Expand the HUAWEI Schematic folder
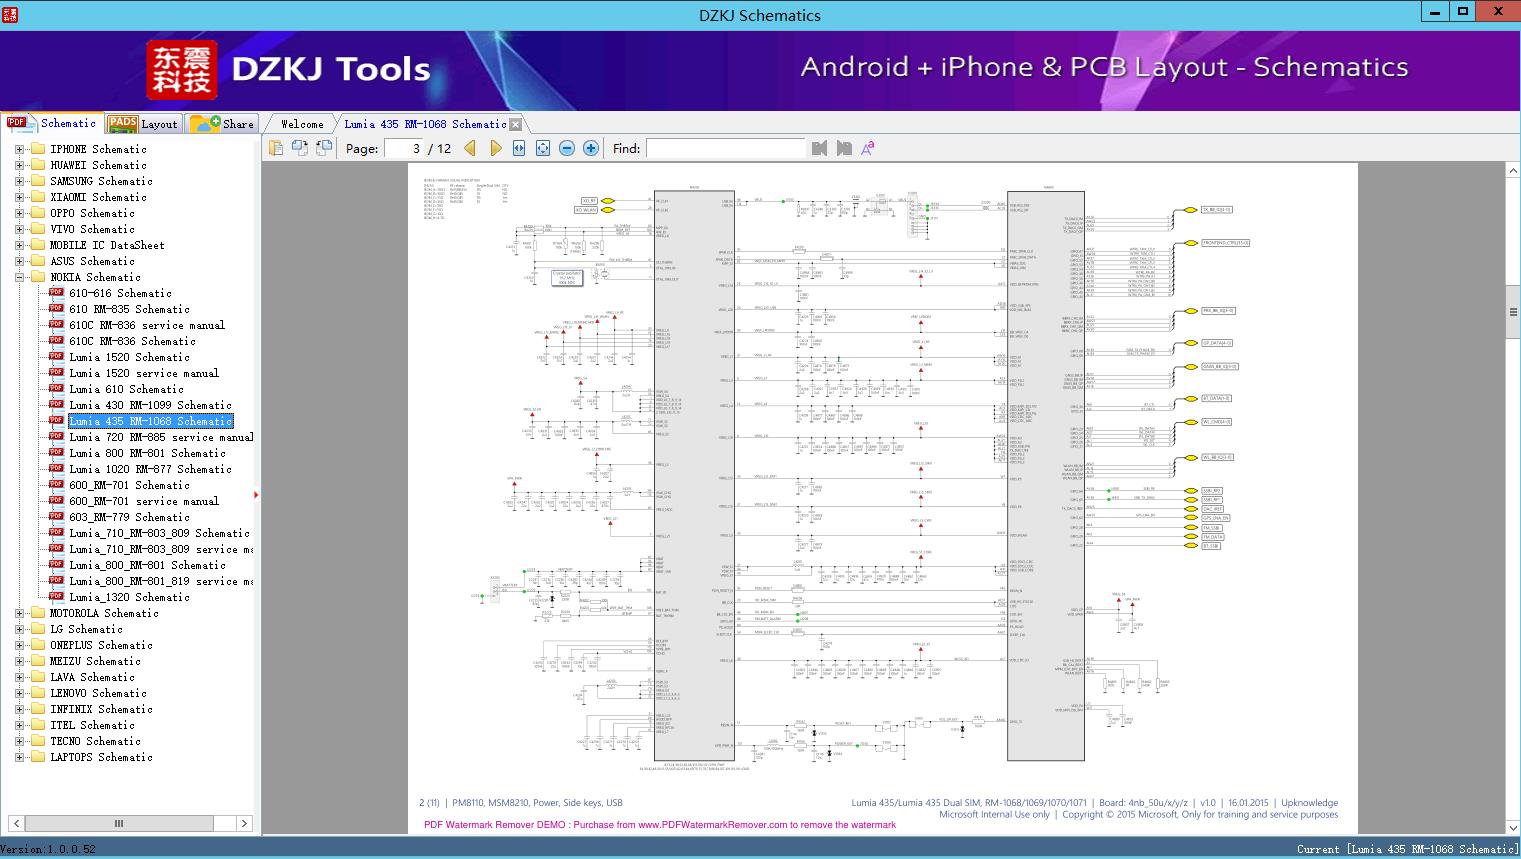Screen dimensions: 1521x859 (19, 165)
